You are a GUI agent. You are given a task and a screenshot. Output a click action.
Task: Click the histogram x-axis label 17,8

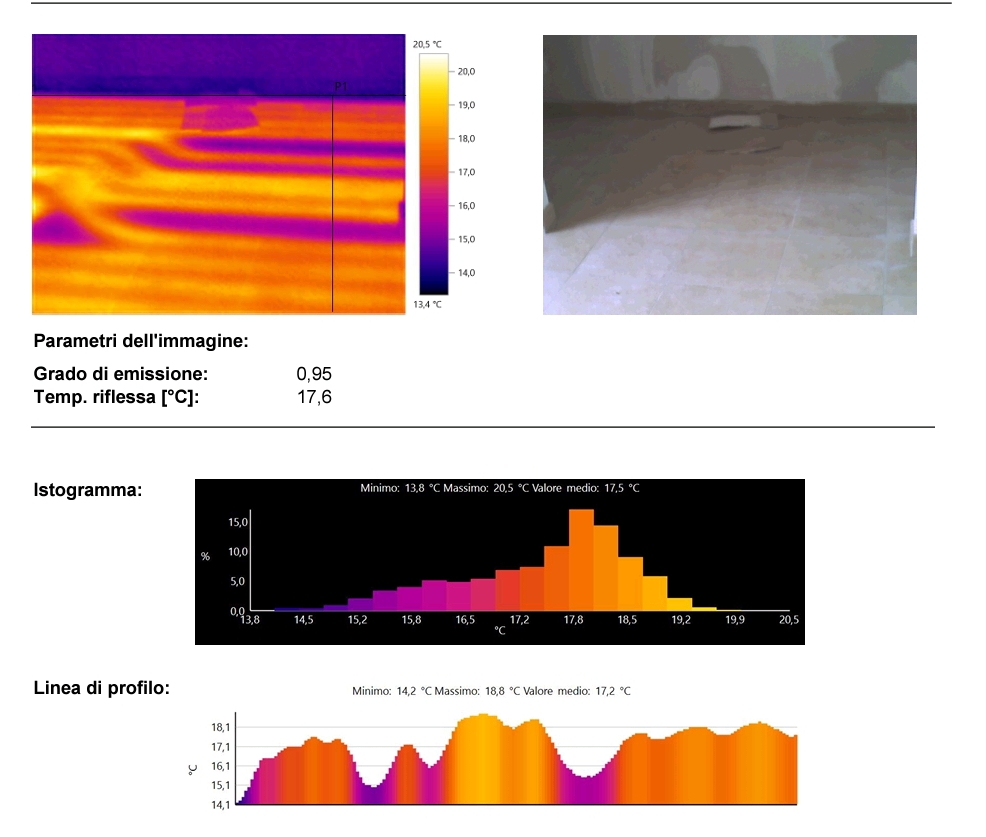573,620
